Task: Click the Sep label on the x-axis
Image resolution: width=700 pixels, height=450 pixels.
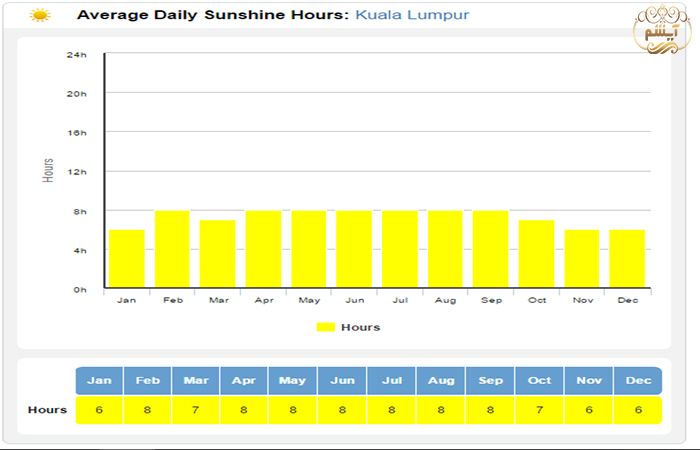Action: 490,300
